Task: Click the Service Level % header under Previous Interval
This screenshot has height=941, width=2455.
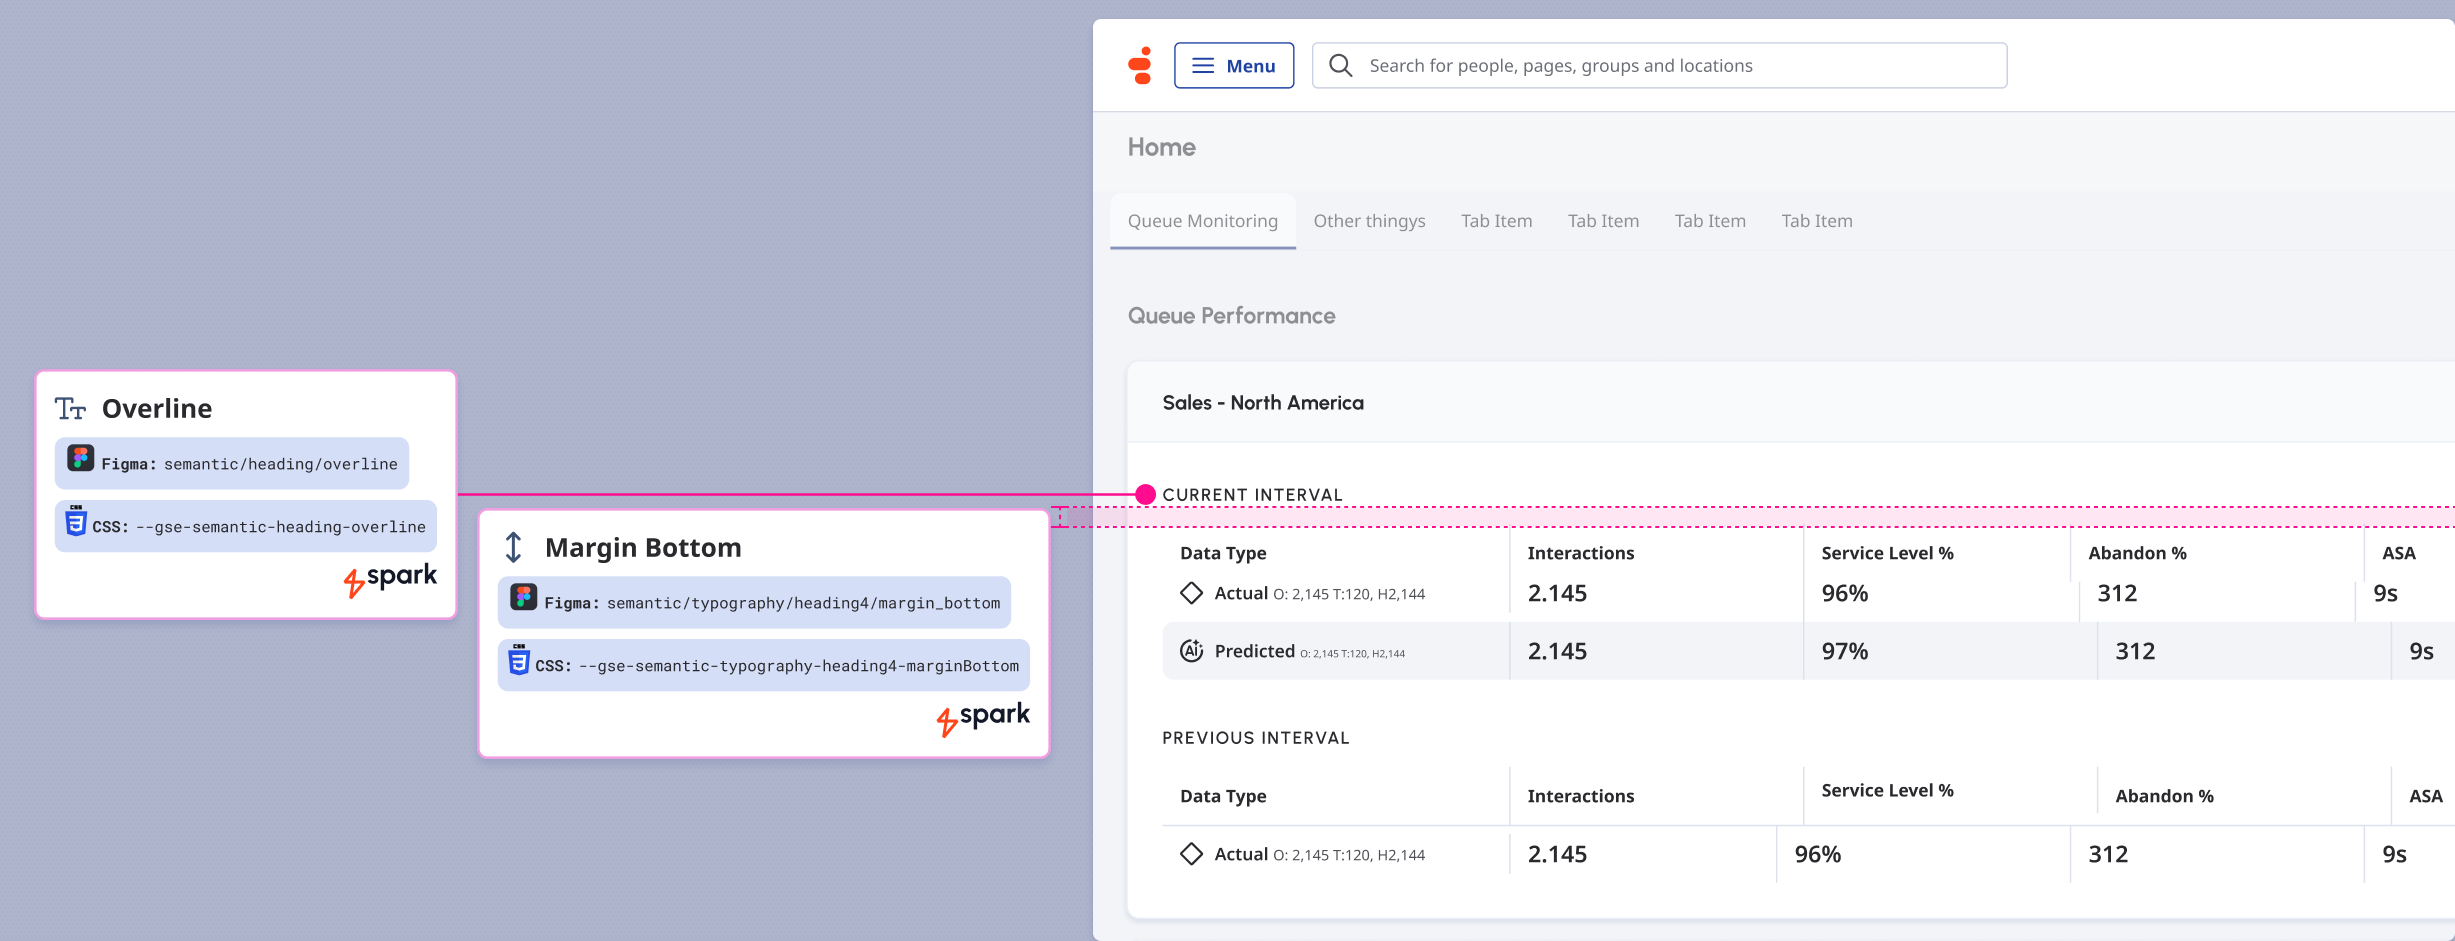Action: (x=1888, y=790)
